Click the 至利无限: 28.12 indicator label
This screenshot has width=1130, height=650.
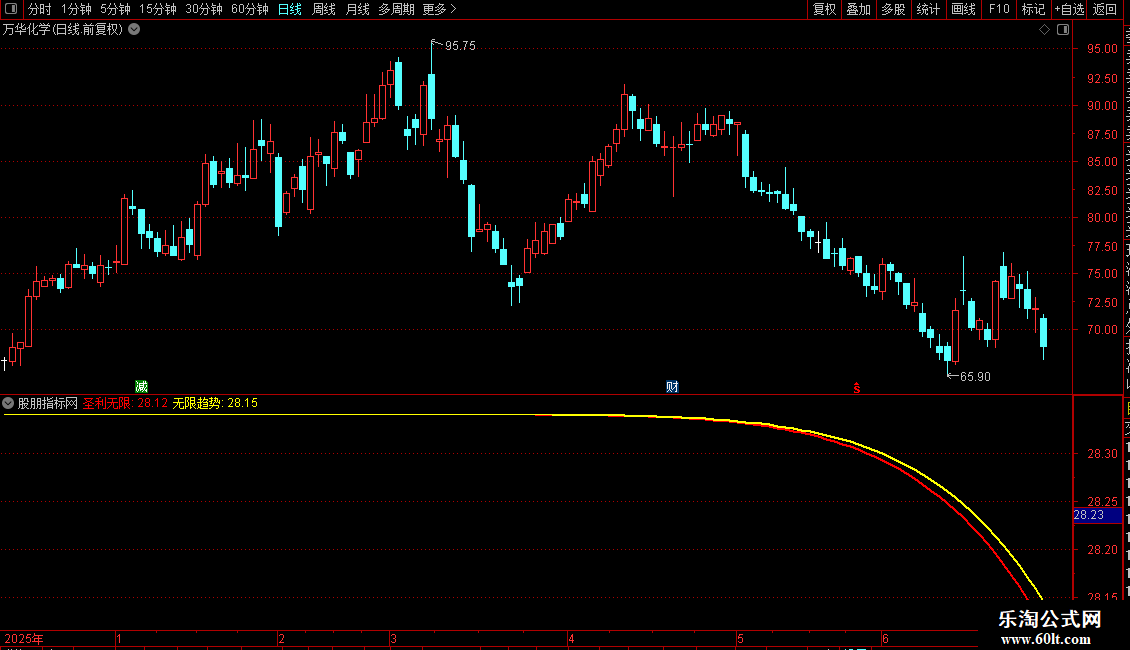[125, 404]
